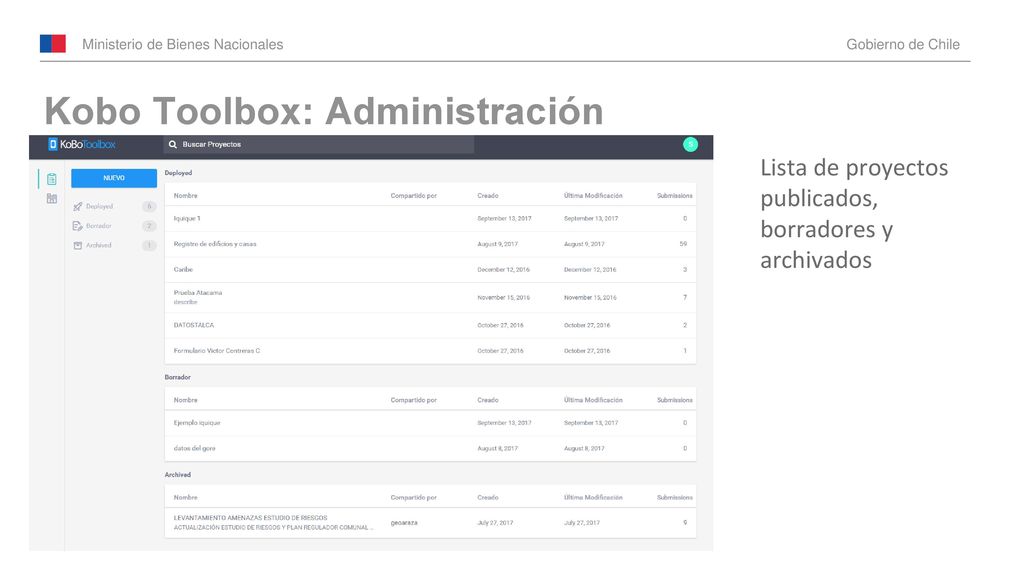This screenshot has width=1024, height=576.
Task: Click the Borrador count badge
Action: tap(149, 226)
